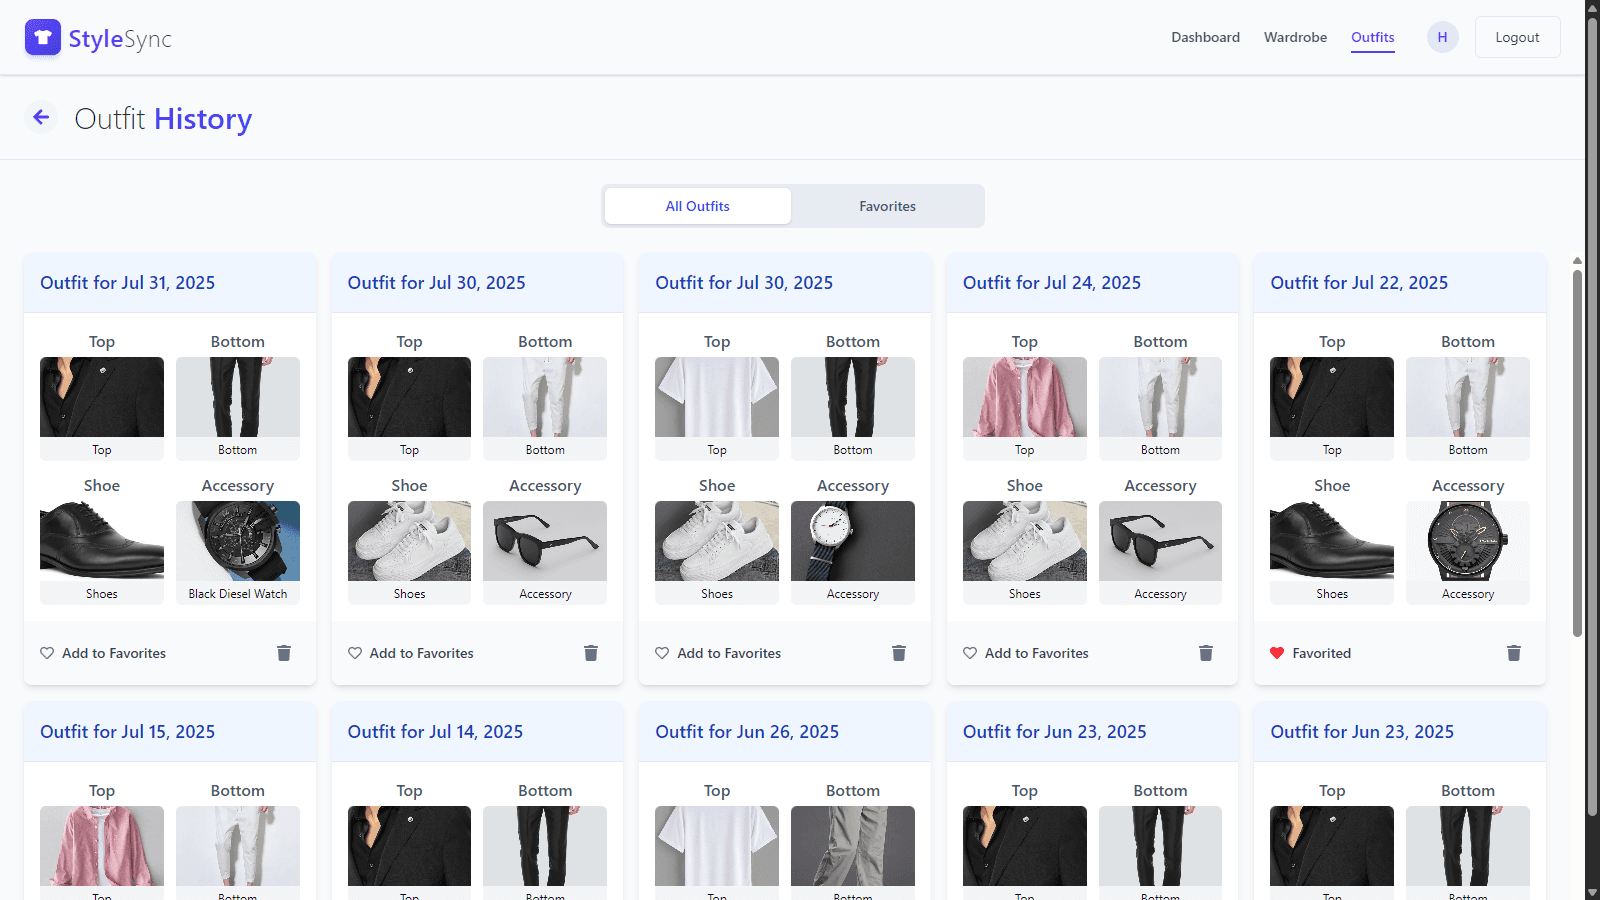Select black blazer in Jul 22 outfit

[x=1332, y=397]
